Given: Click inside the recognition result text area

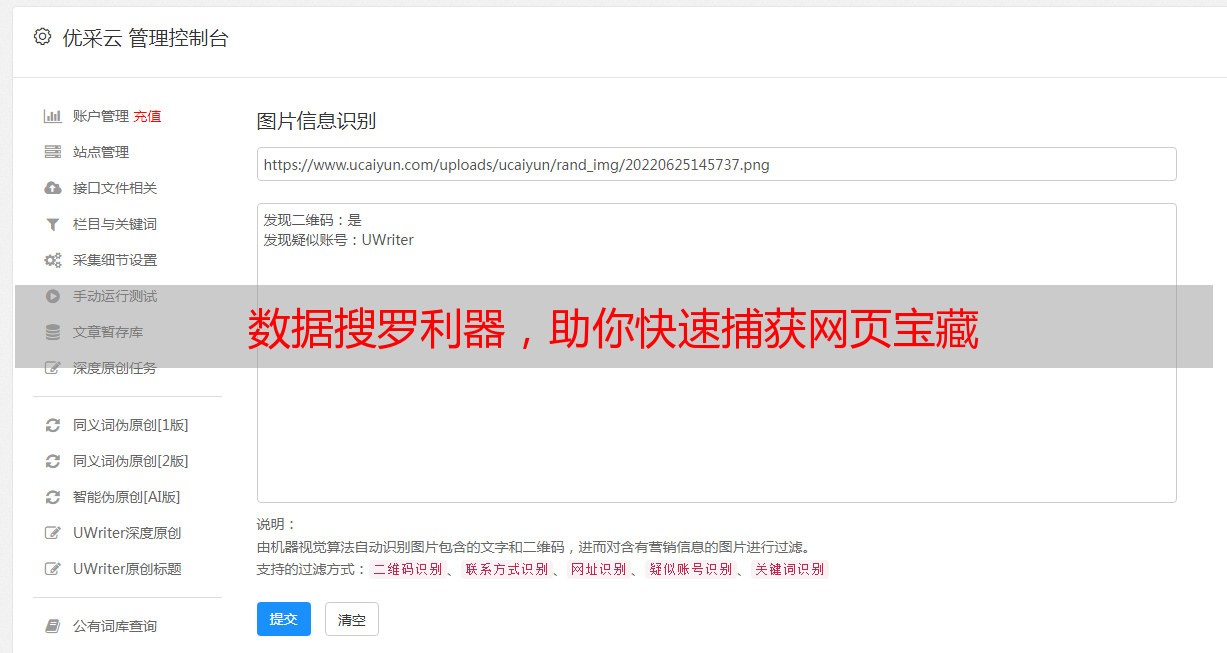Looking at the screenshot, I should pyautogui.click(x=716, y=353).
